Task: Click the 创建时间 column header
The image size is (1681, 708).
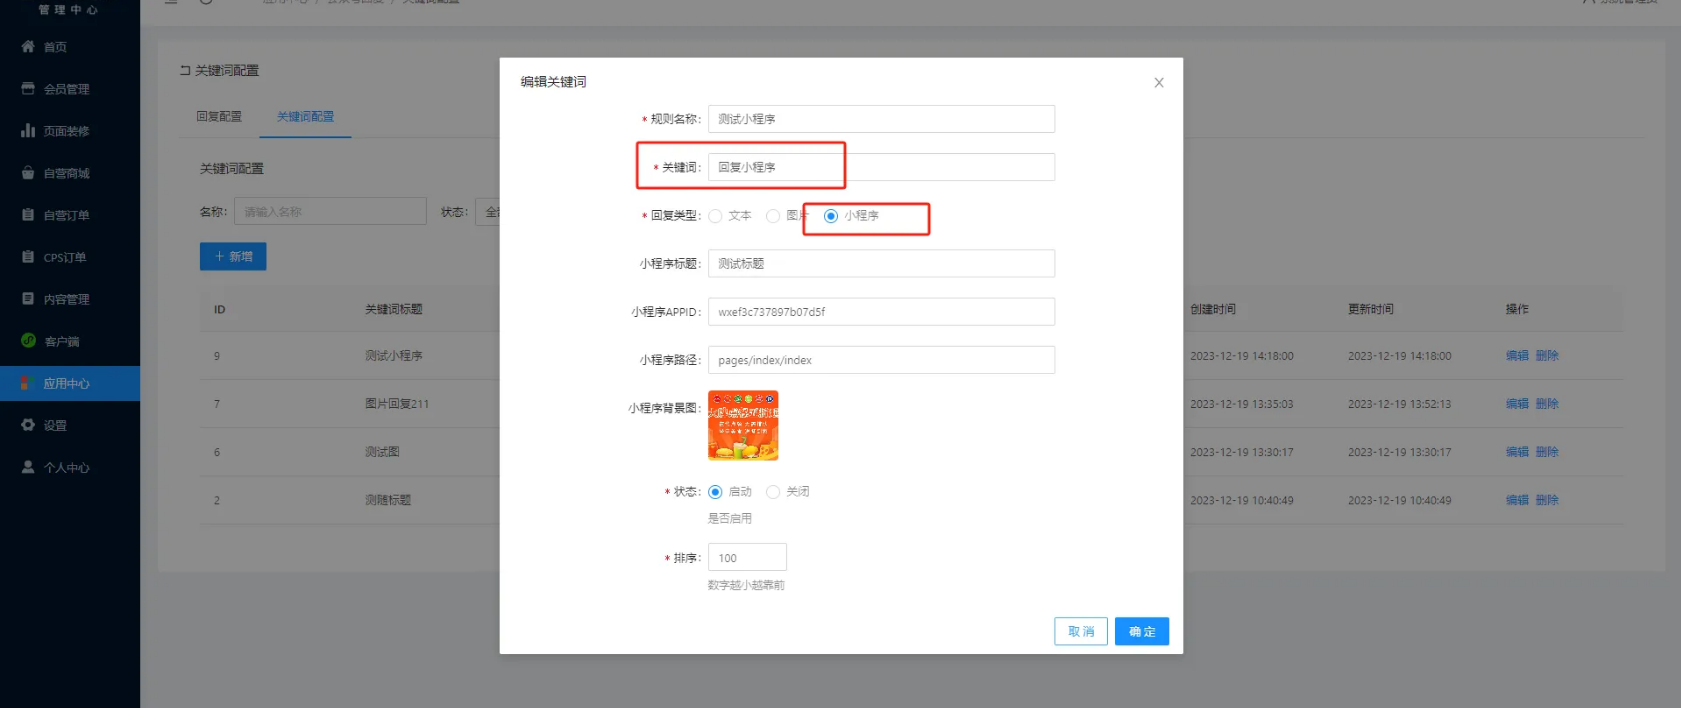Action: [x=1213, y=309]
